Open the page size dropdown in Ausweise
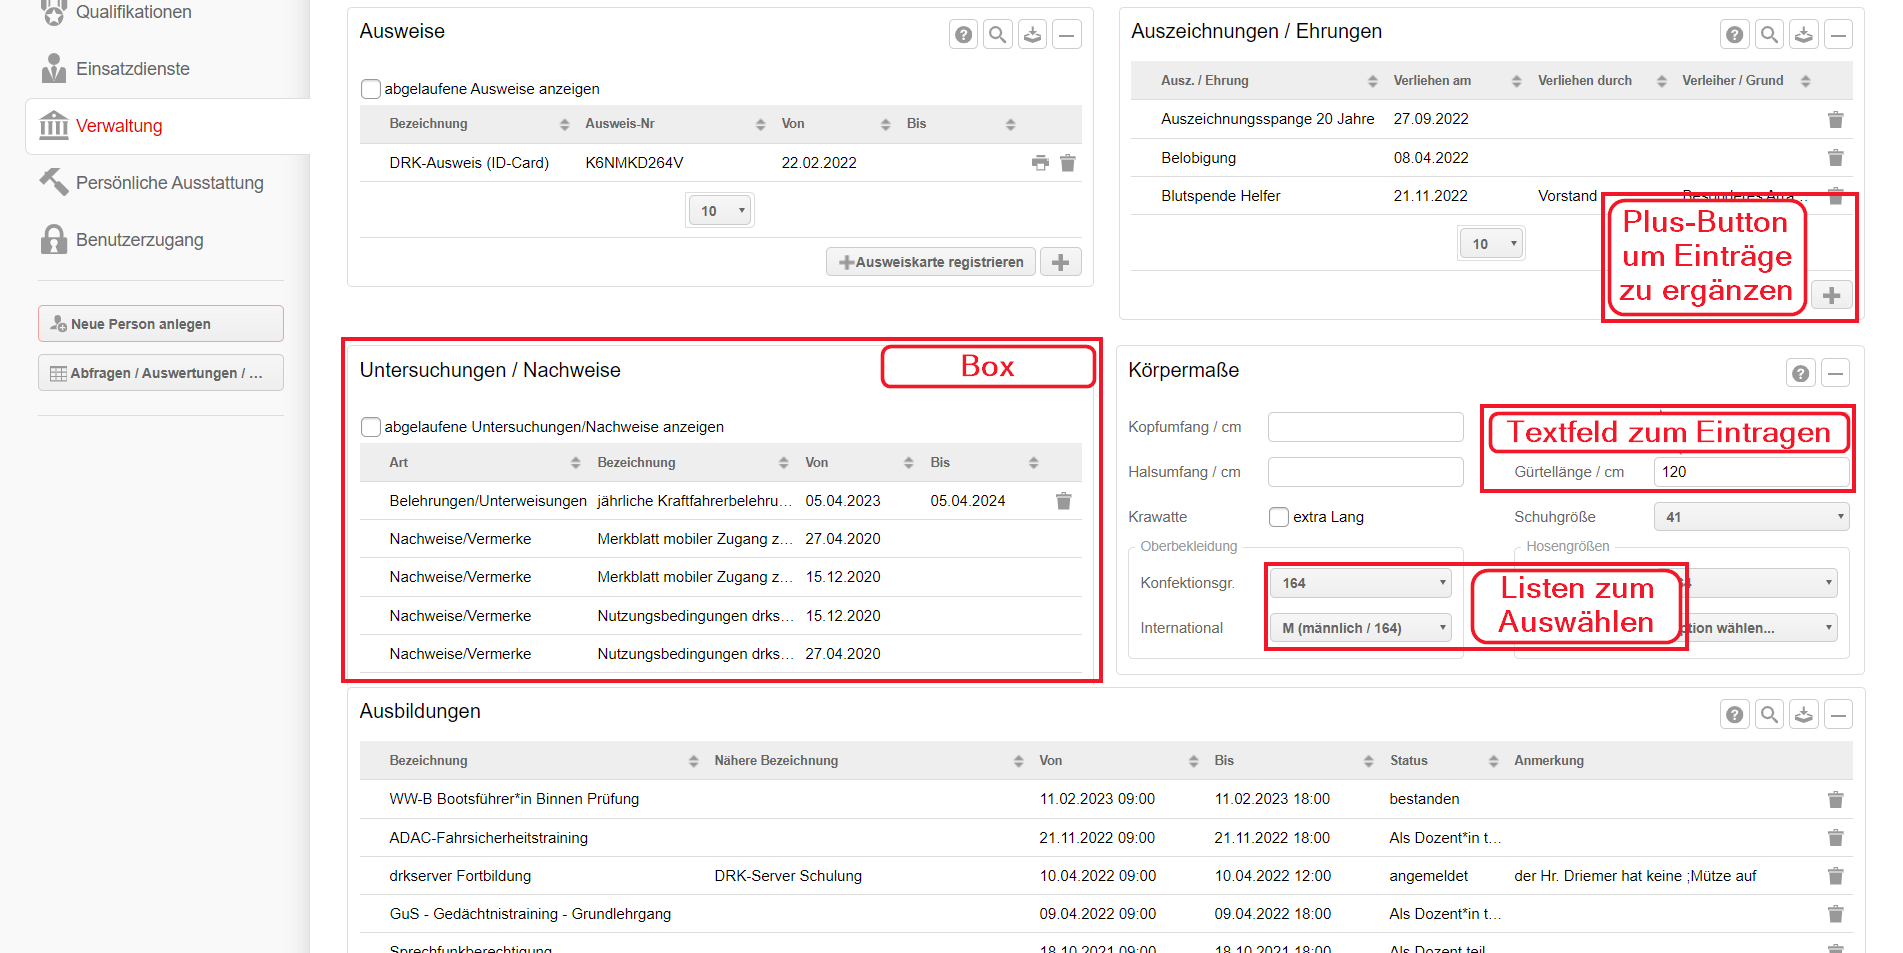The height and width of the screenshot is (953, 1903). point(719,210)
